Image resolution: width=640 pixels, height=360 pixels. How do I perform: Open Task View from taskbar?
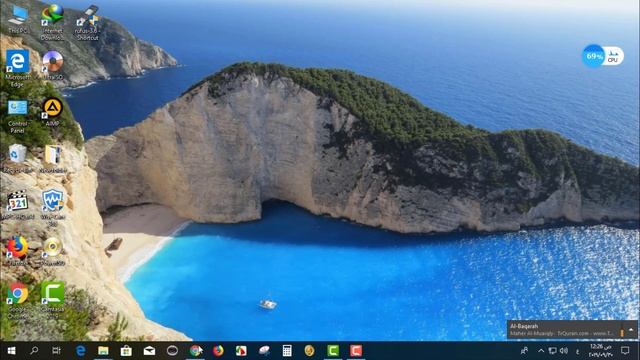coord(57,351)
